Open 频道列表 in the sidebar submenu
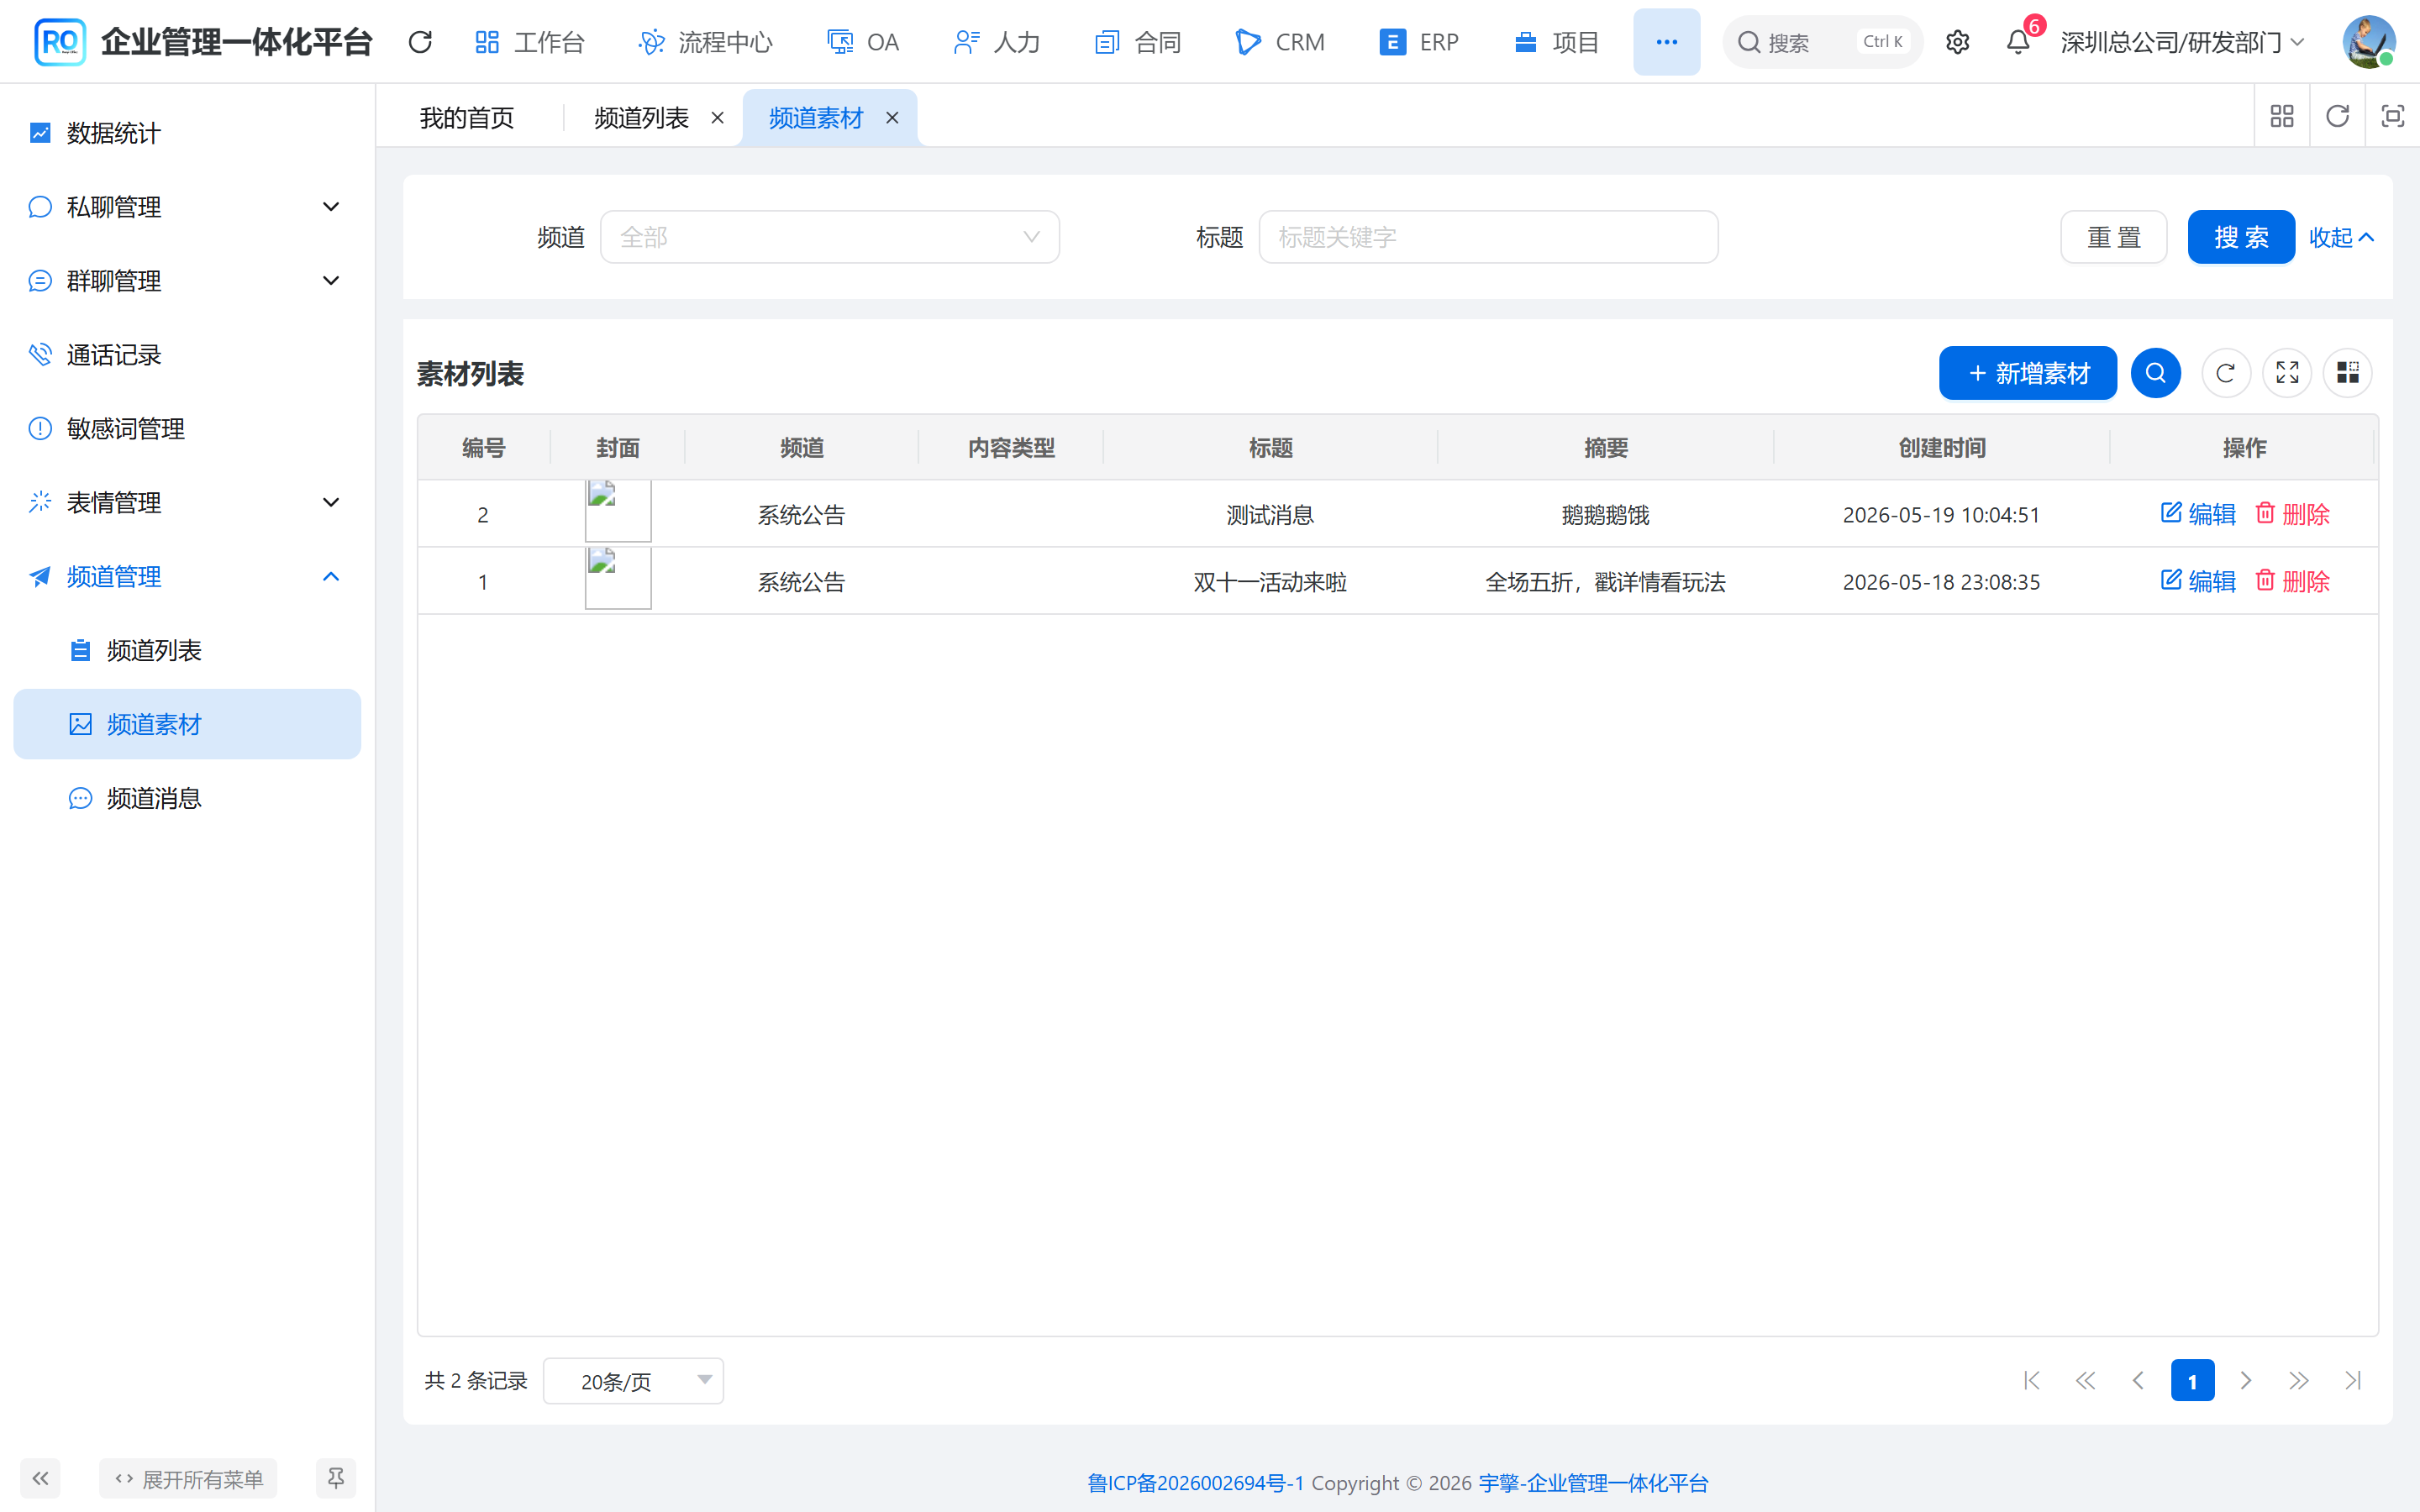The width and height of the screenshot is (2420, 1512). pos(187,651)
